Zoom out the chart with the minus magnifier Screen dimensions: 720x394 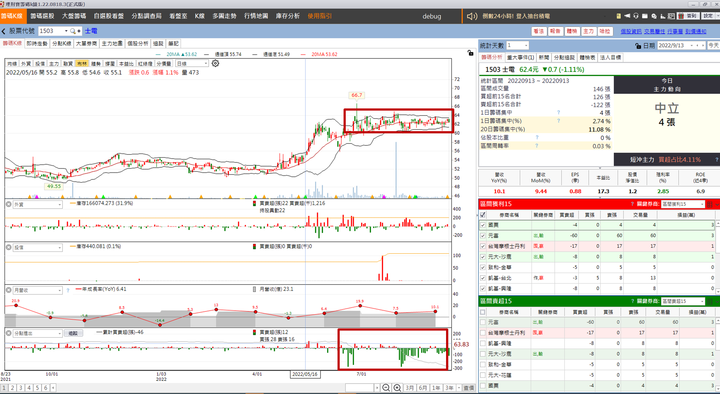coord(386,388)
